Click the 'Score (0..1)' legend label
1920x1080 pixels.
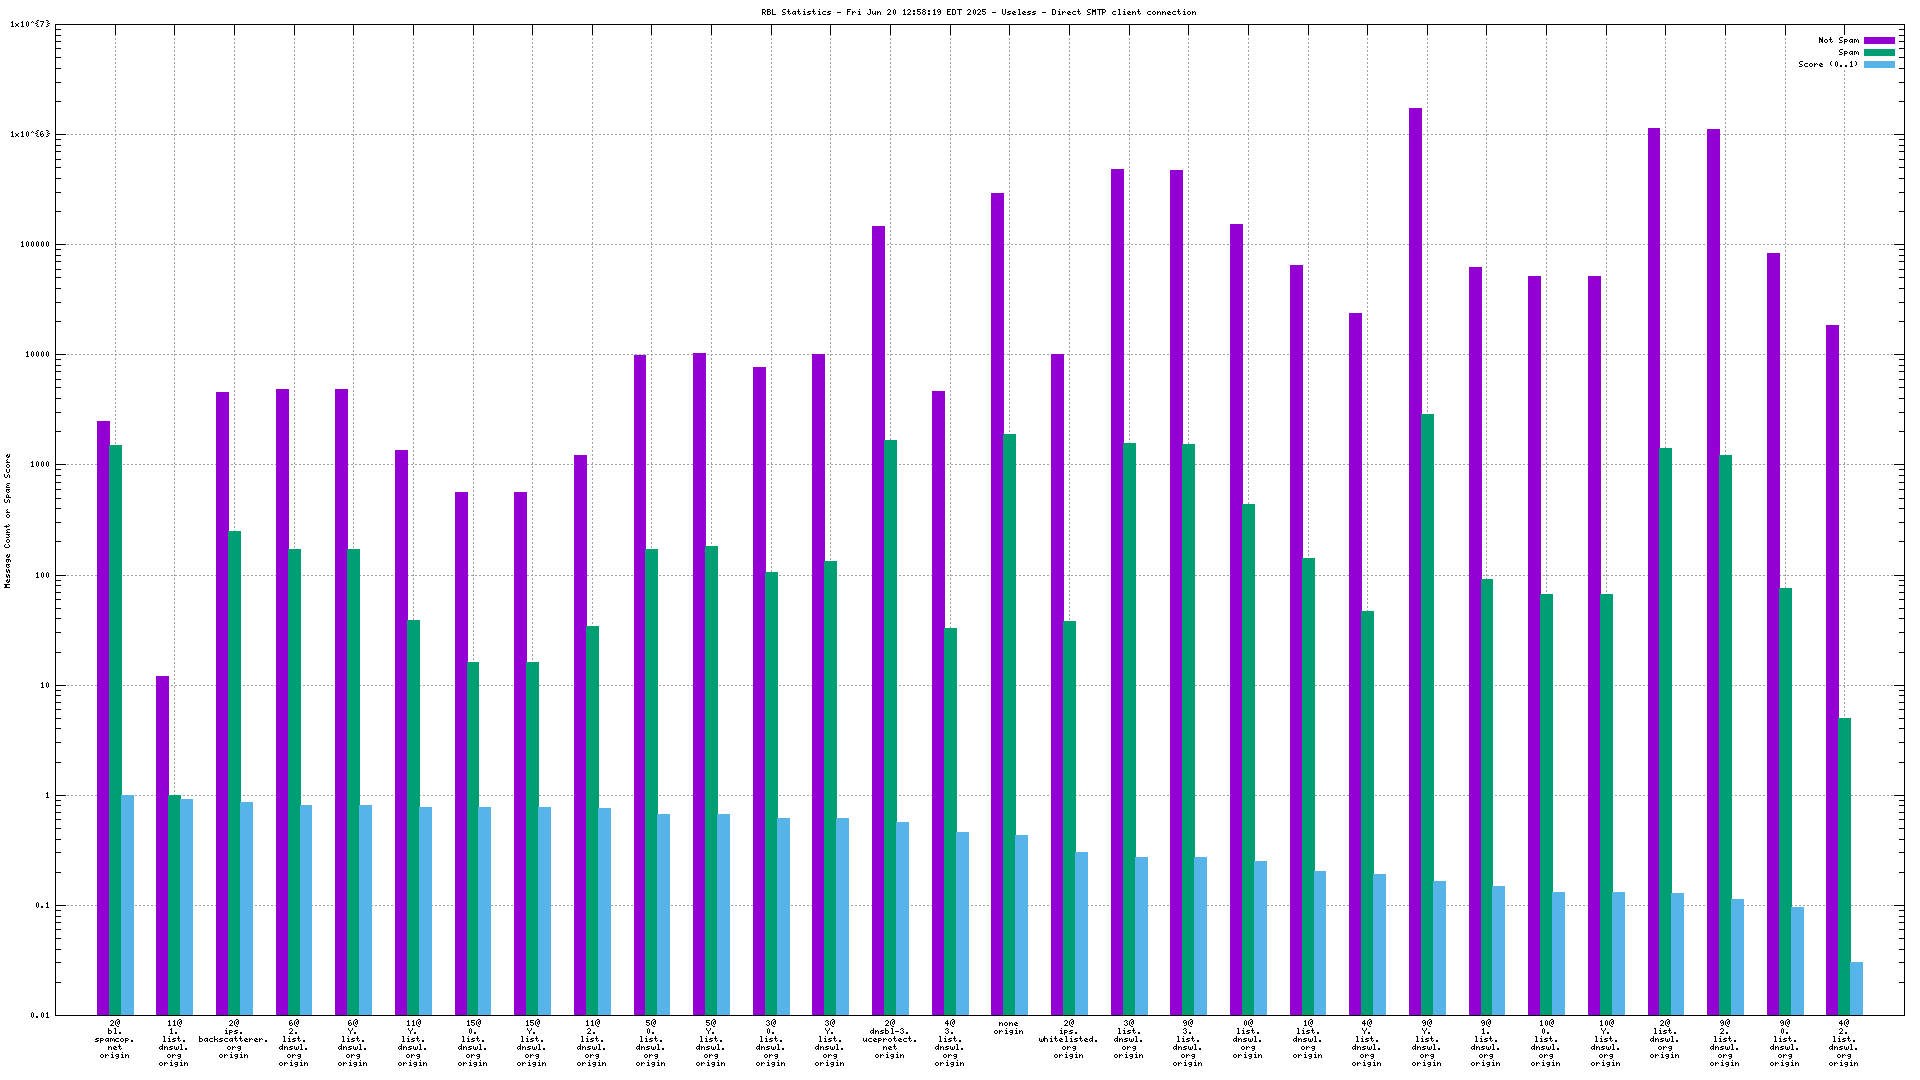[x=1828, y=65]
